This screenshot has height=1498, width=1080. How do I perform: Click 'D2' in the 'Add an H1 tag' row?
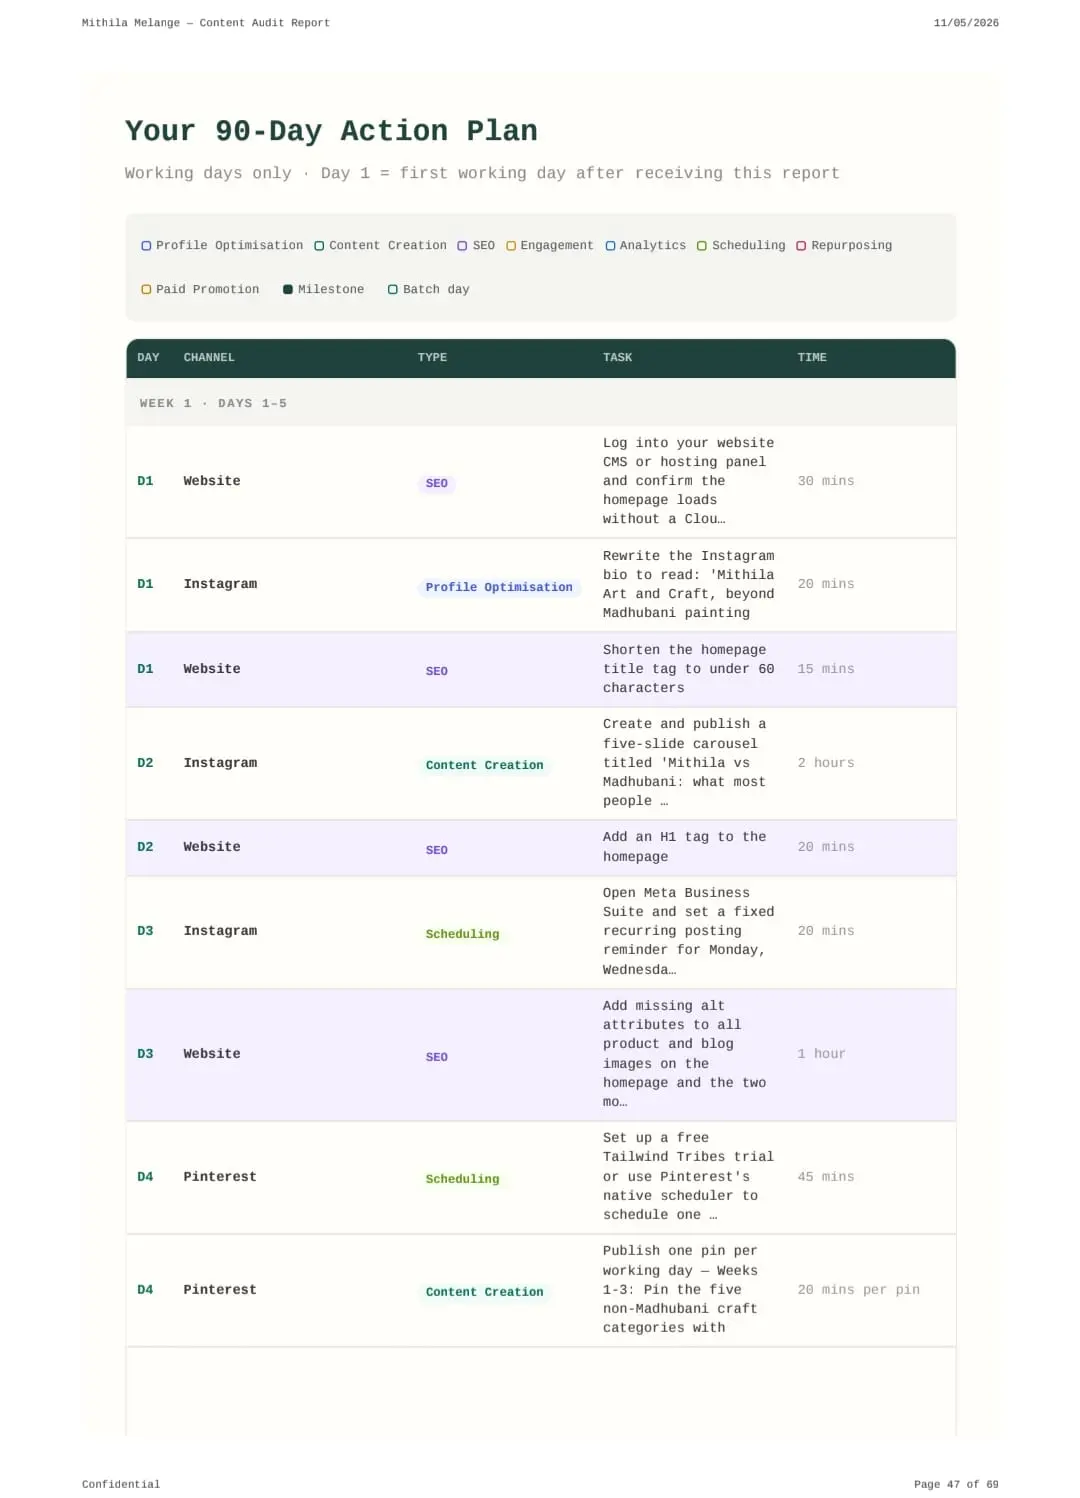[x=145, y=848]
